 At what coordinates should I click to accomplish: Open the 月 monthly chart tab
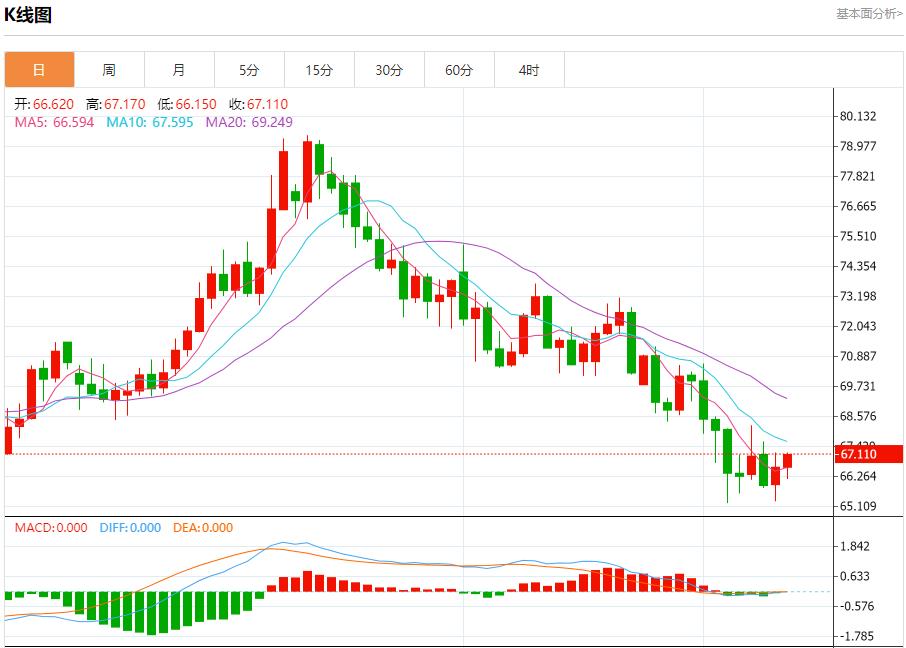[x=179, y=70]
